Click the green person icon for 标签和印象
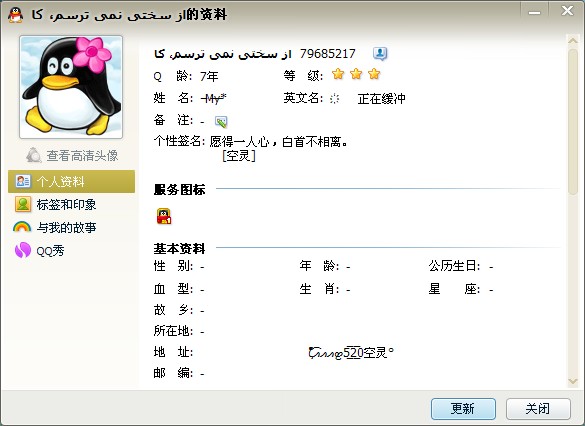Image resolution: width=585 pixels, height=426 pixels. (23, 204)
